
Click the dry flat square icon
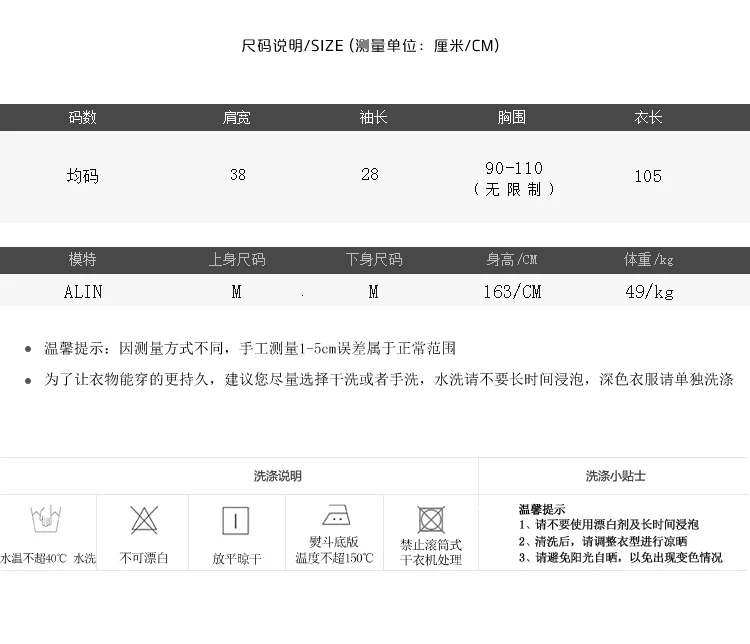(x=236, y=521)
